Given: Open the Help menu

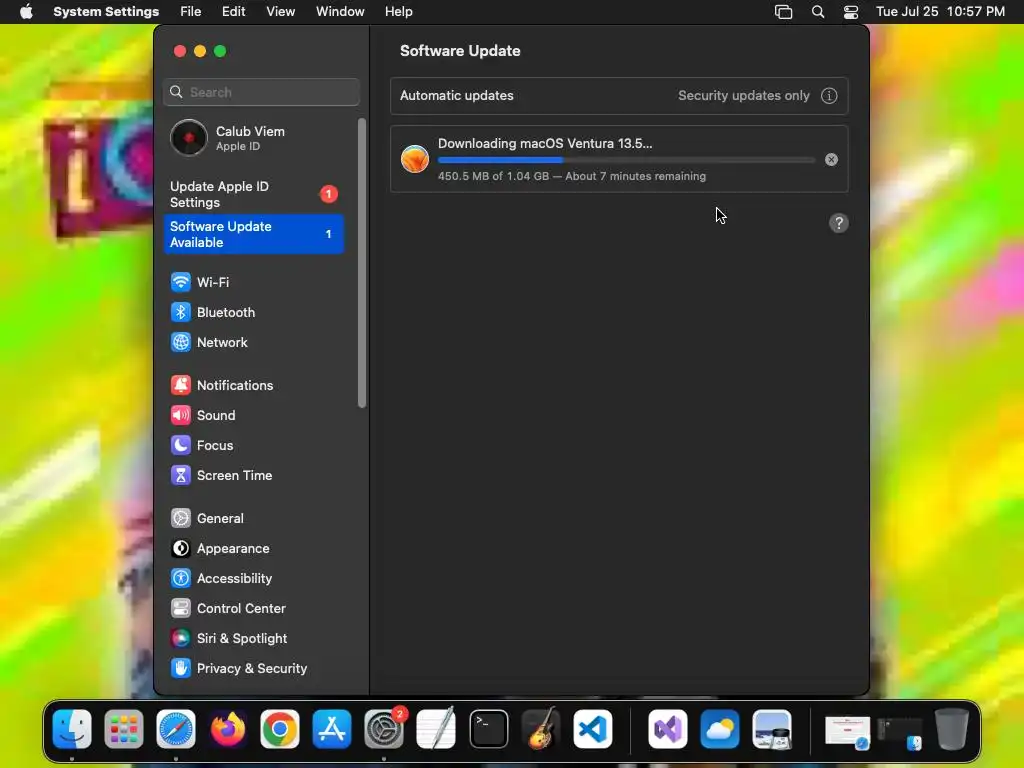Looking at the screenshot, I should pyautogui.click(x=398, y=12).
